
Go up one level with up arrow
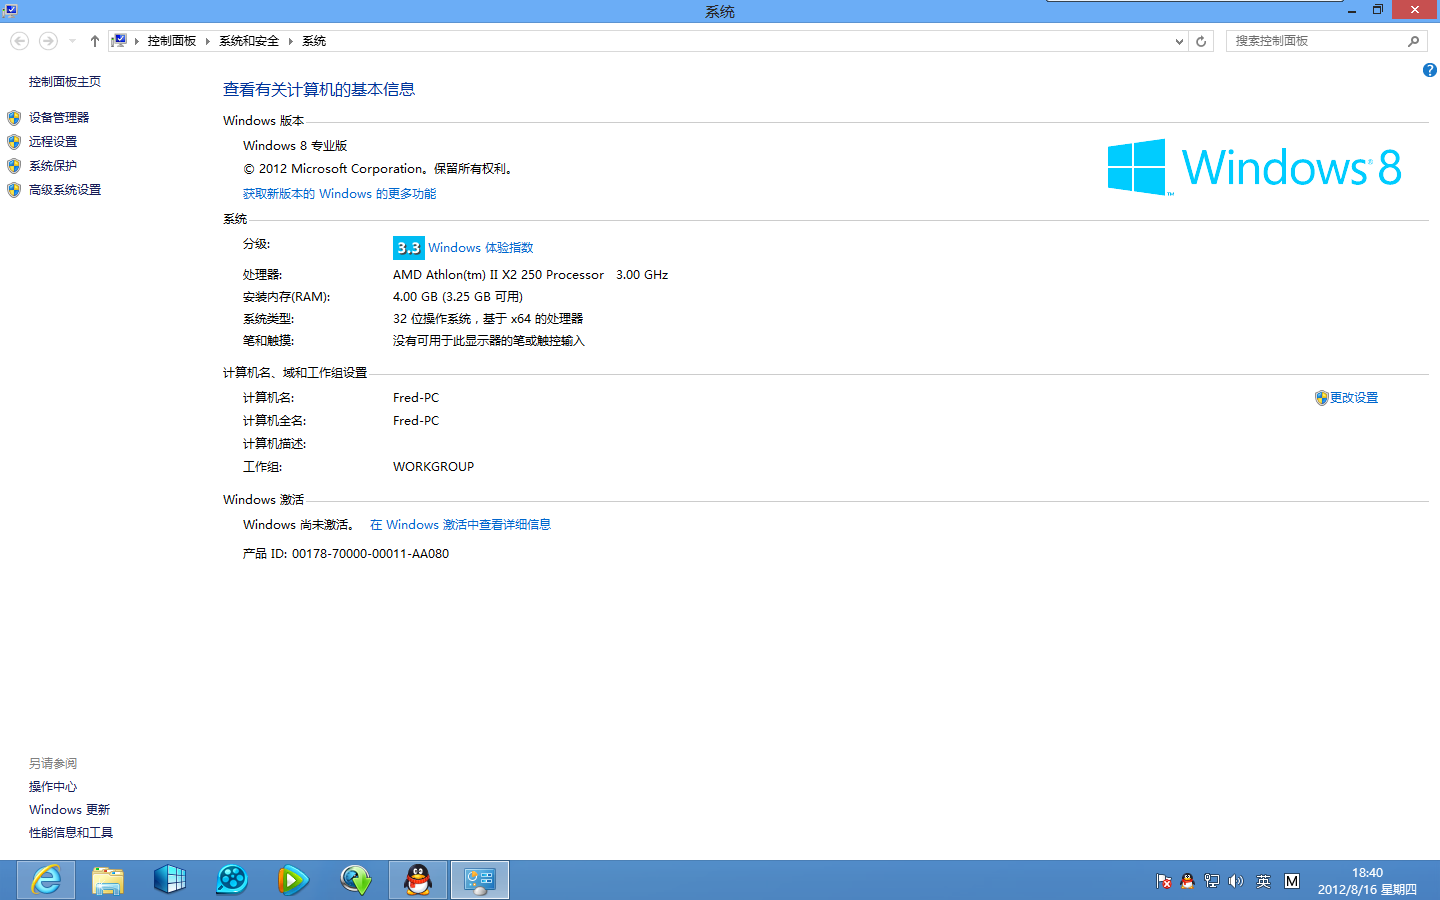(95, 41)
